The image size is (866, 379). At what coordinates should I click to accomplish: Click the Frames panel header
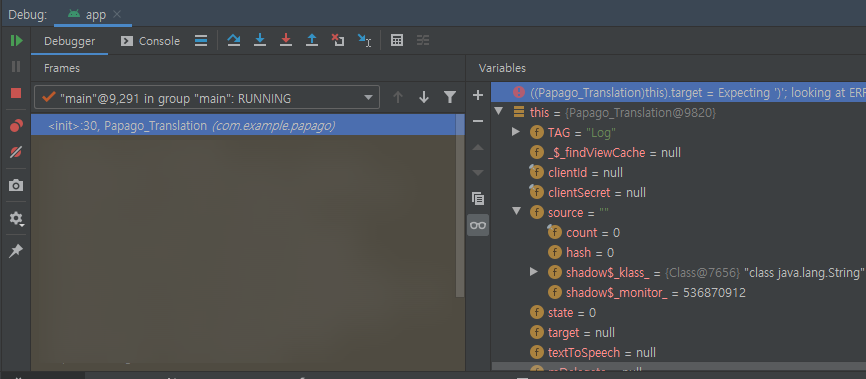pyautogui.click(x=62, y=68)
